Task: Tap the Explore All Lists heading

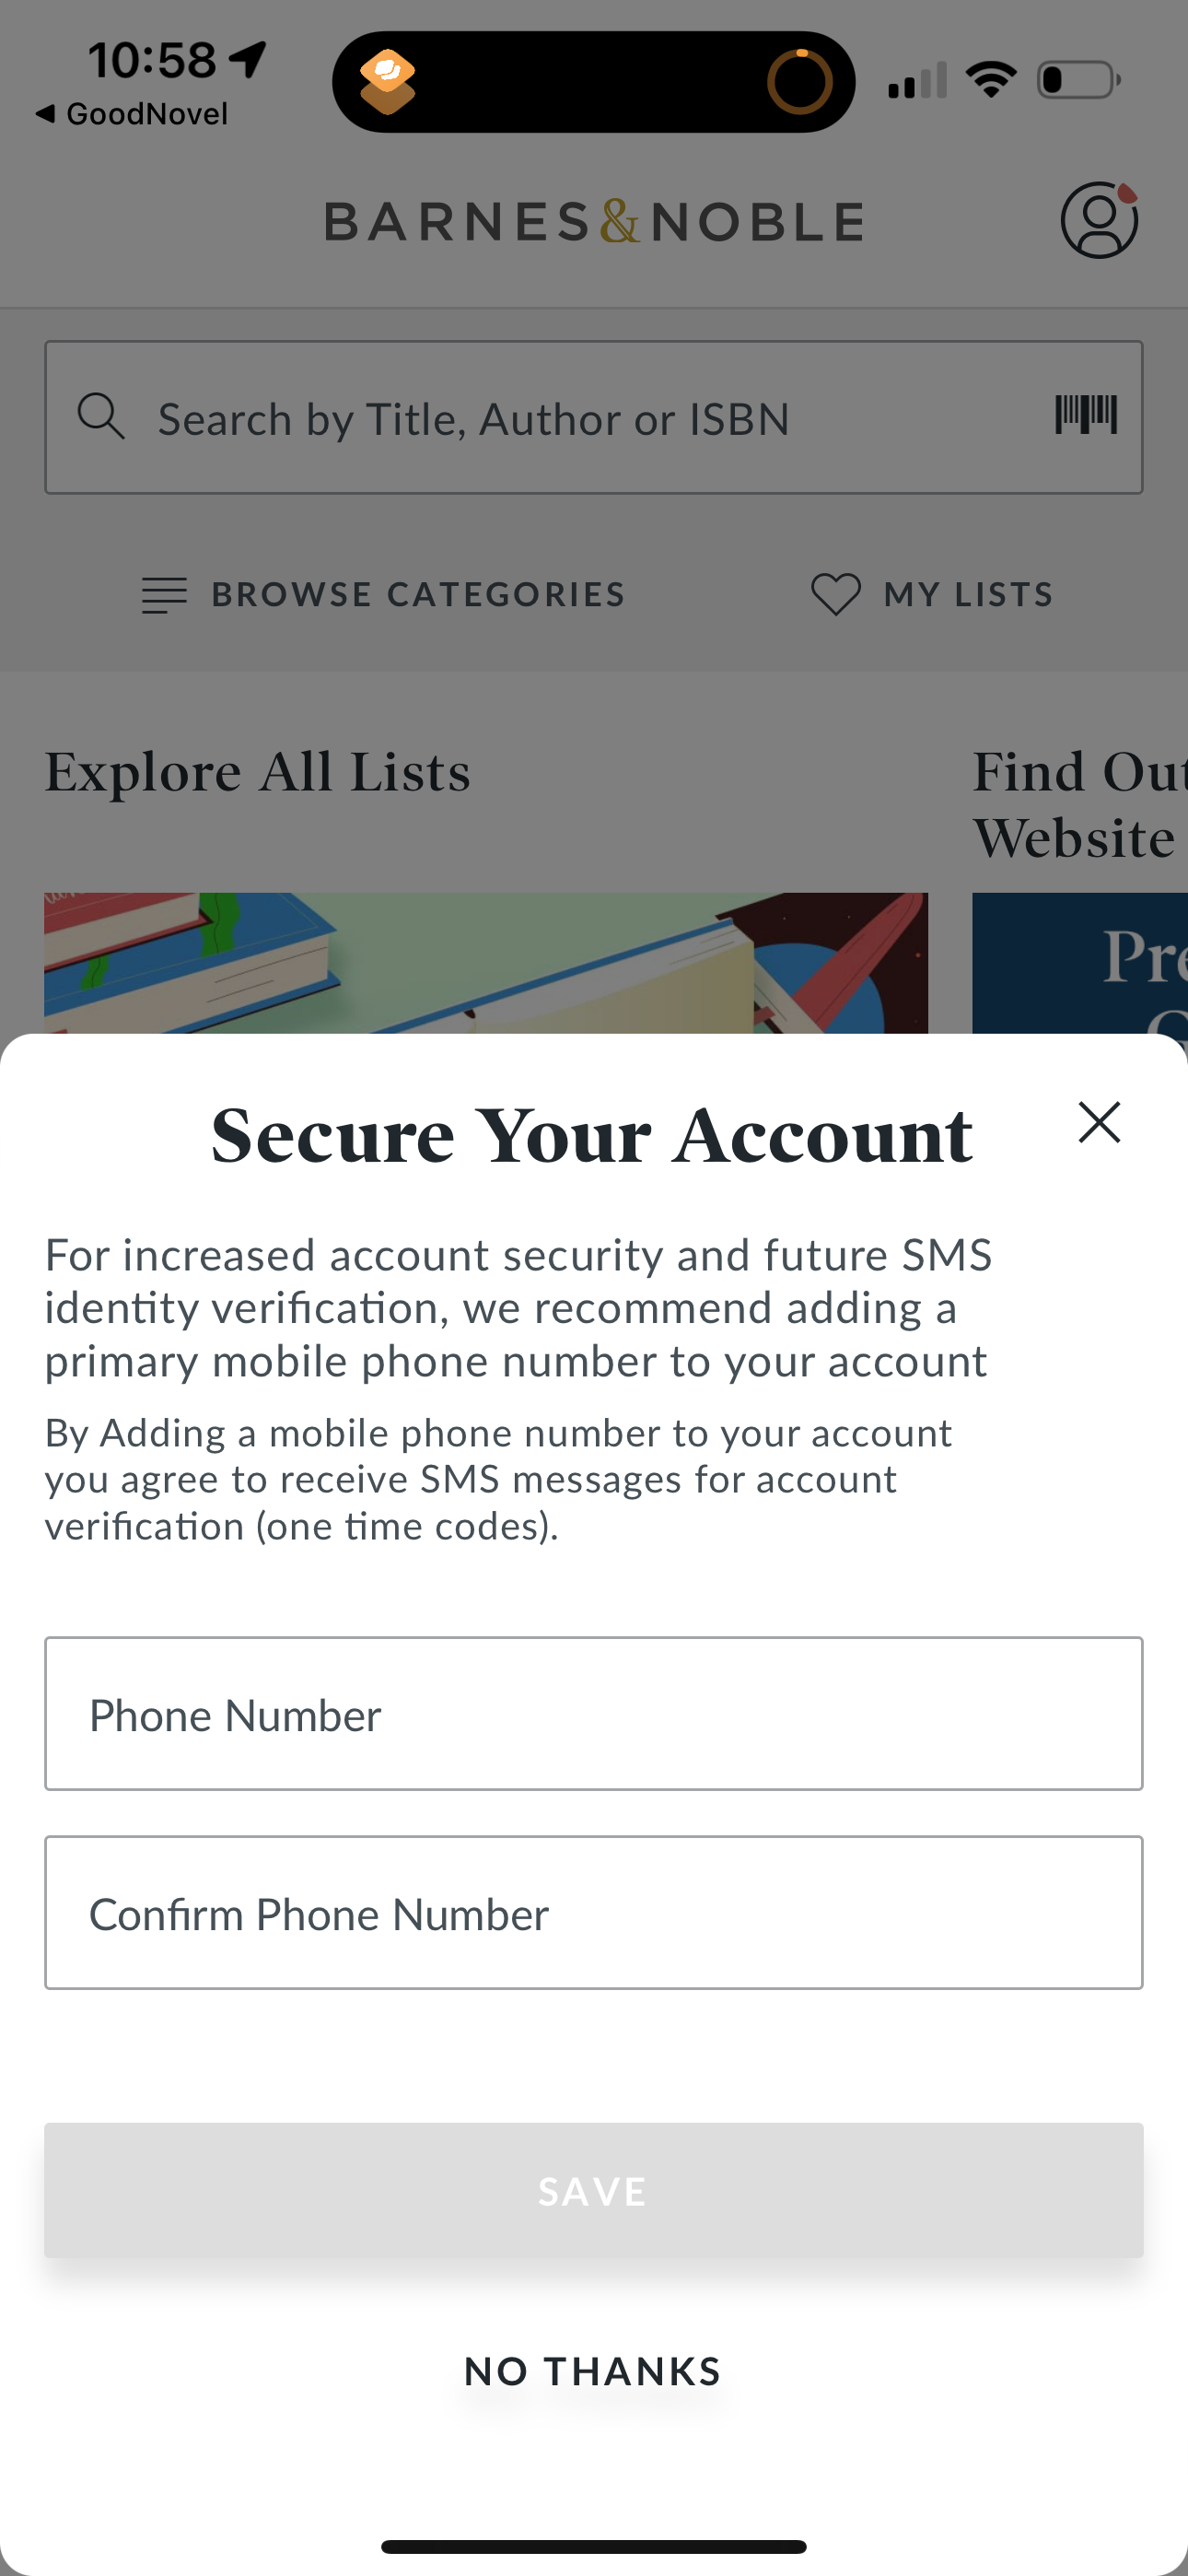Action: (x=258, y=772)
